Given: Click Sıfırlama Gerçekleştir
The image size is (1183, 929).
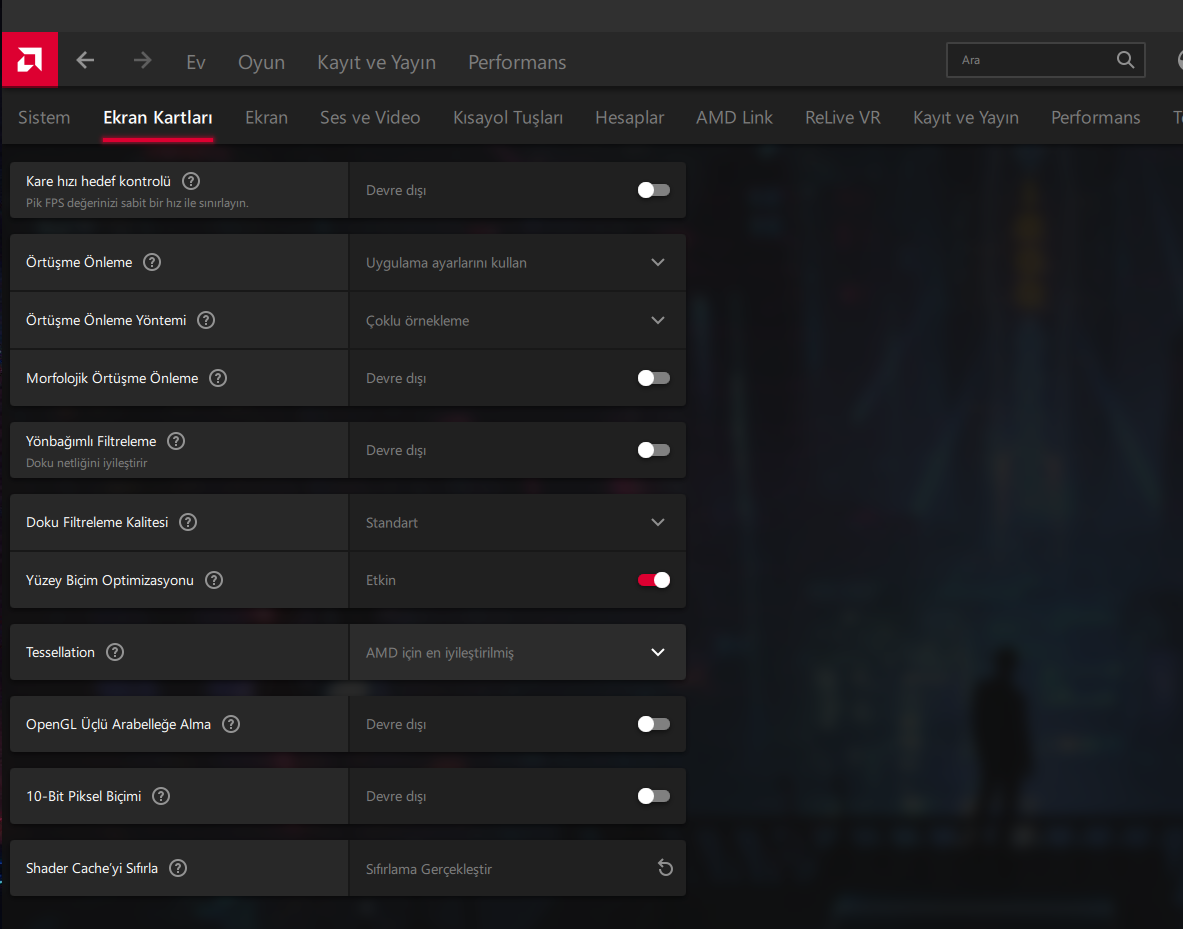Looking at the screenshot, I should pos(429,869).
